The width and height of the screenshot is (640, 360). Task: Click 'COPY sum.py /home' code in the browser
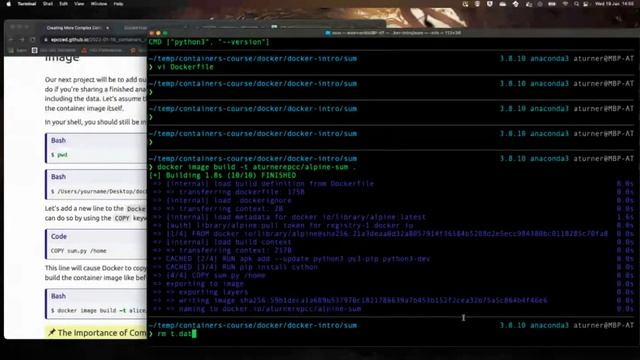[78, 251]
